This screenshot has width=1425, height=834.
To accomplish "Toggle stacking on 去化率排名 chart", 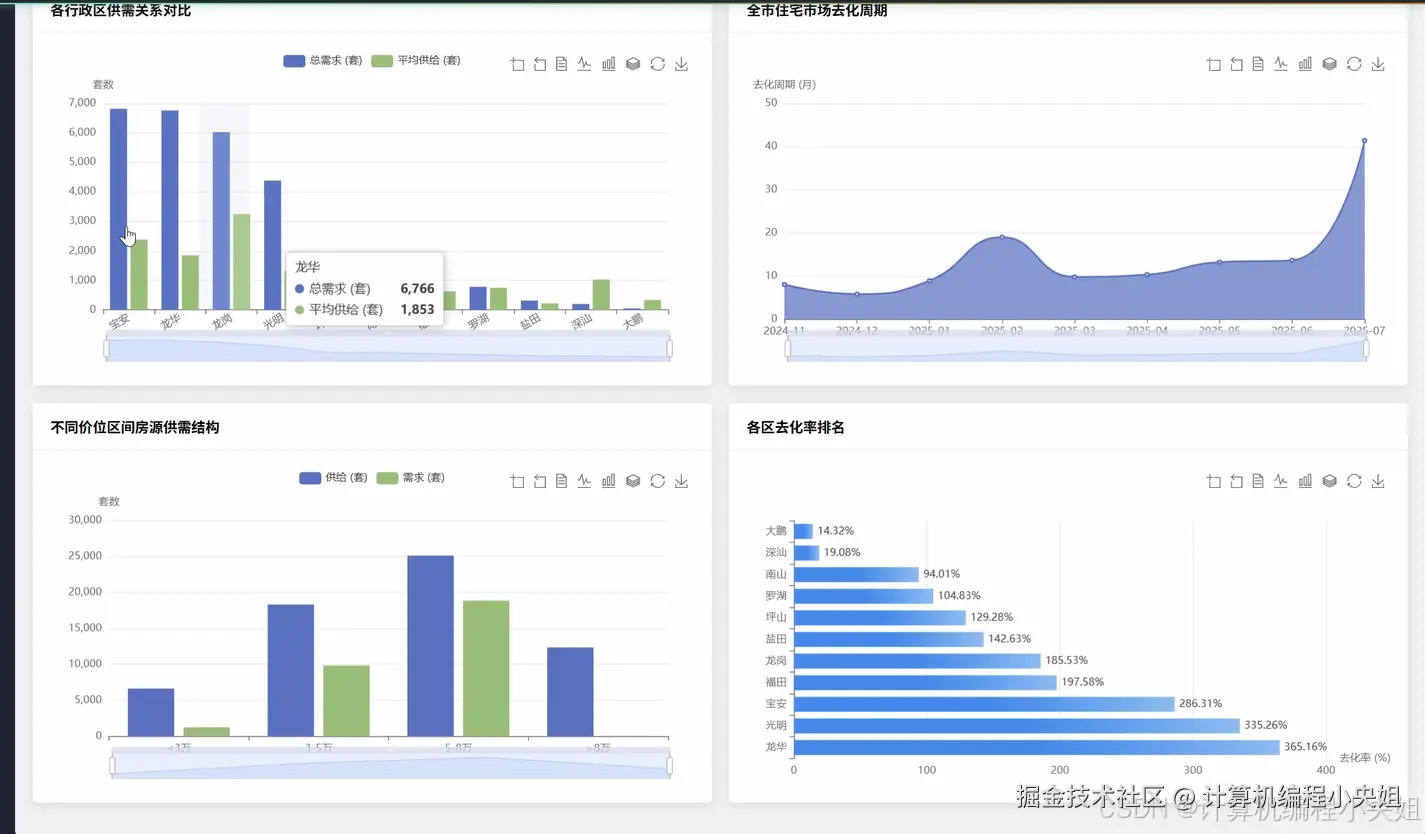I will pyautogui.click(x=1329, y=481).
